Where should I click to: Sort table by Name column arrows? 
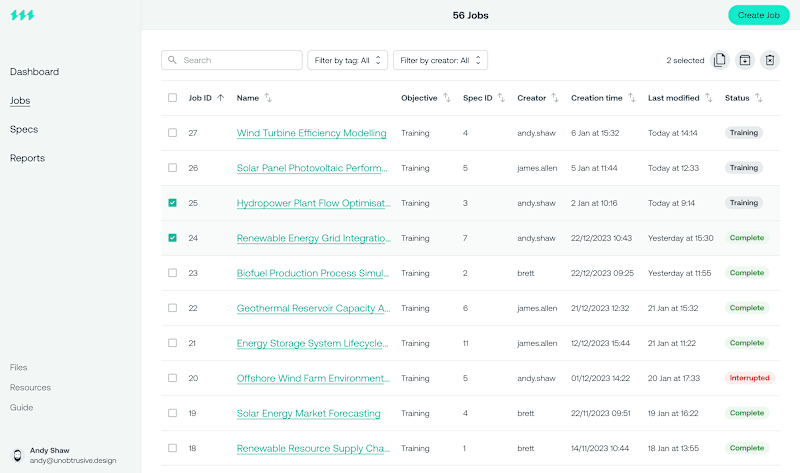(268, 98)
